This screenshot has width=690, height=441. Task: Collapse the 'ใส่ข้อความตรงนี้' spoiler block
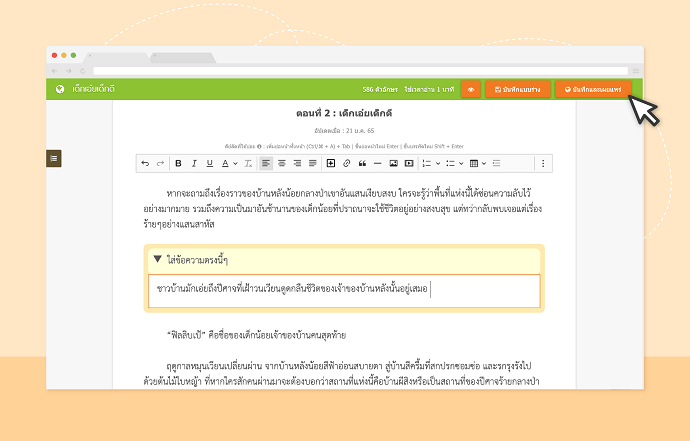coord(157,259)
